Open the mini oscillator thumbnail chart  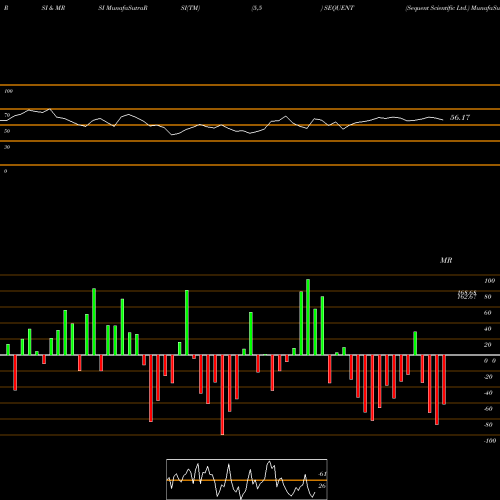click(247, 479)
